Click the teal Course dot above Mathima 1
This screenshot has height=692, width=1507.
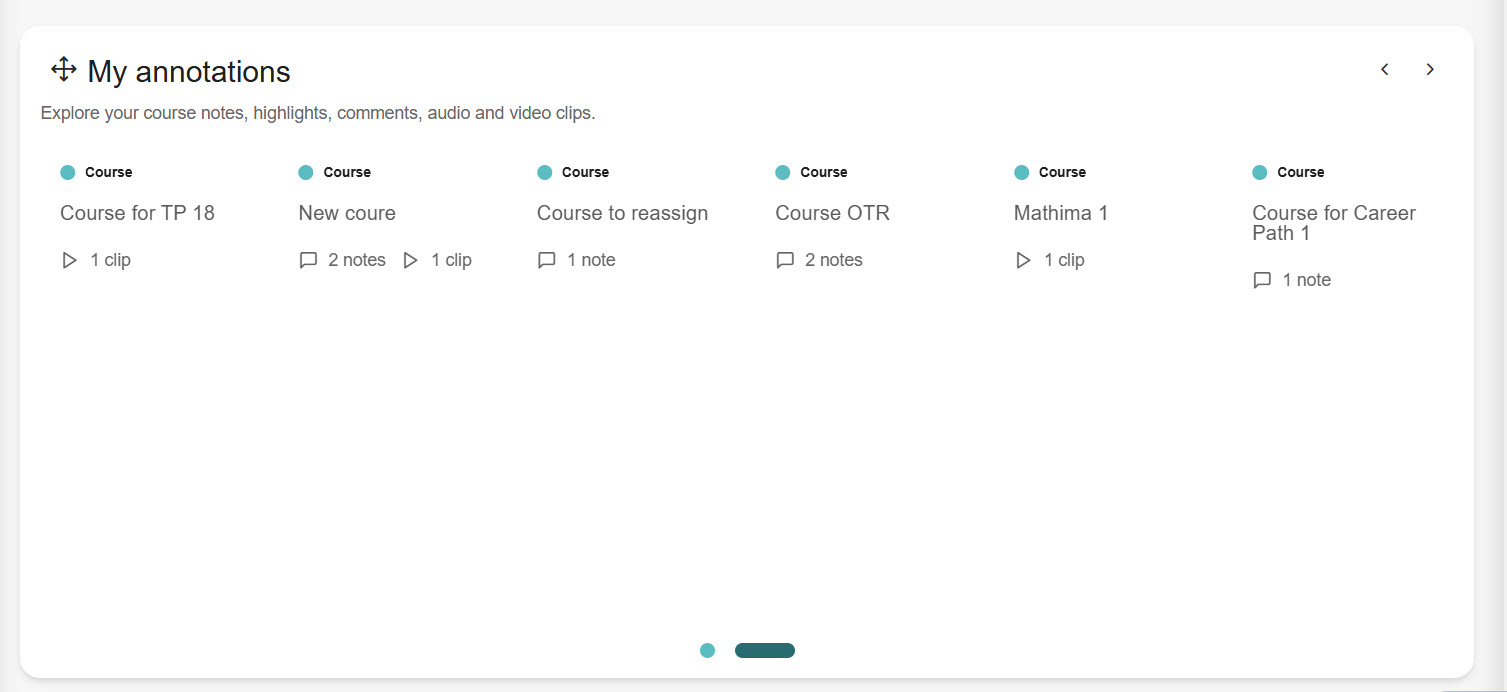[x=1021, y=172]
